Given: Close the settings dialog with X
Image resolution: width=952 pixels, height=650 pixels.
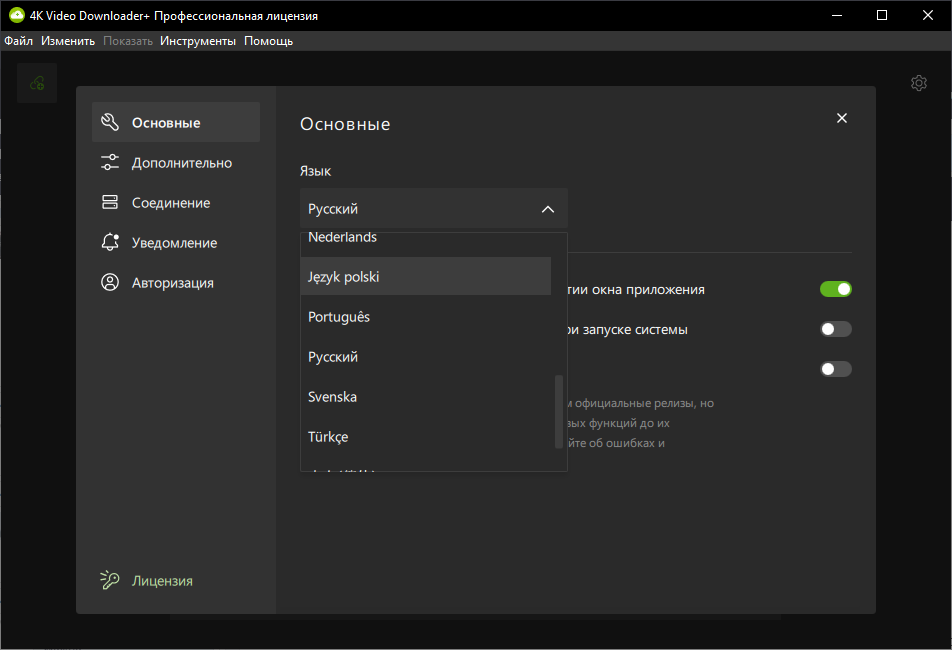Looking at the screenshot, I should pyautogui.click(x=842, y=118).
